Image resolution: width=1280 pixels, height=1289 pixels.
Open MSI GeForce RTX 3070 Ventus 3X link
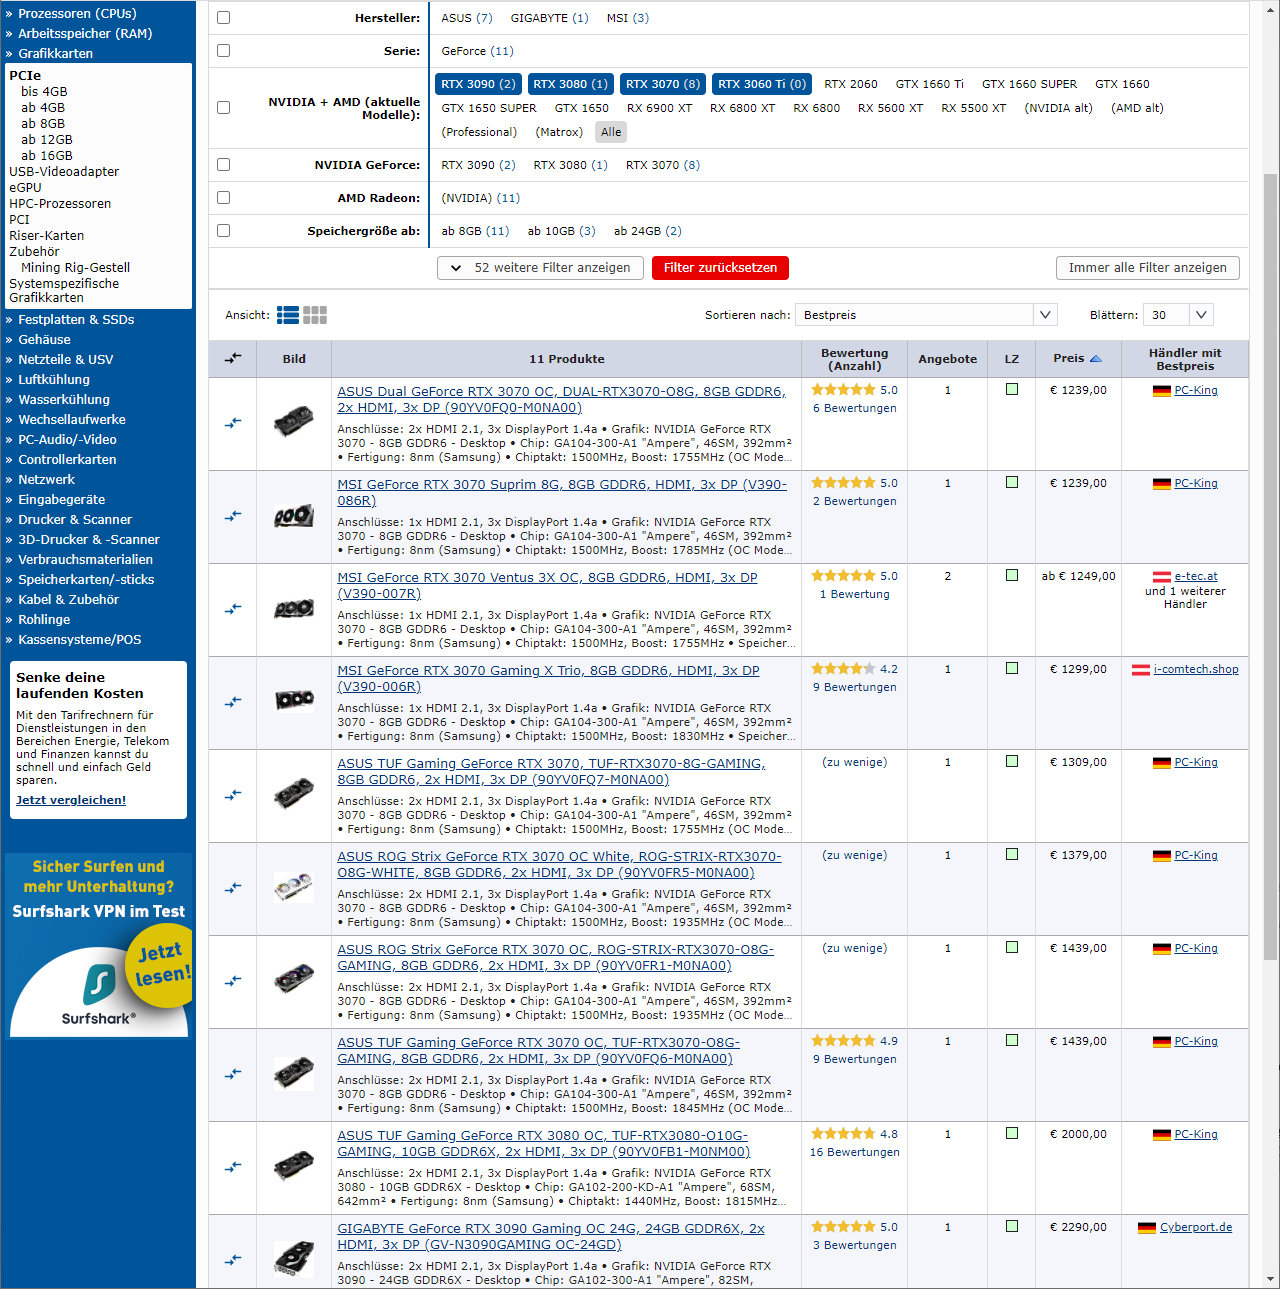pyautogui.click(x=547, y=585)
